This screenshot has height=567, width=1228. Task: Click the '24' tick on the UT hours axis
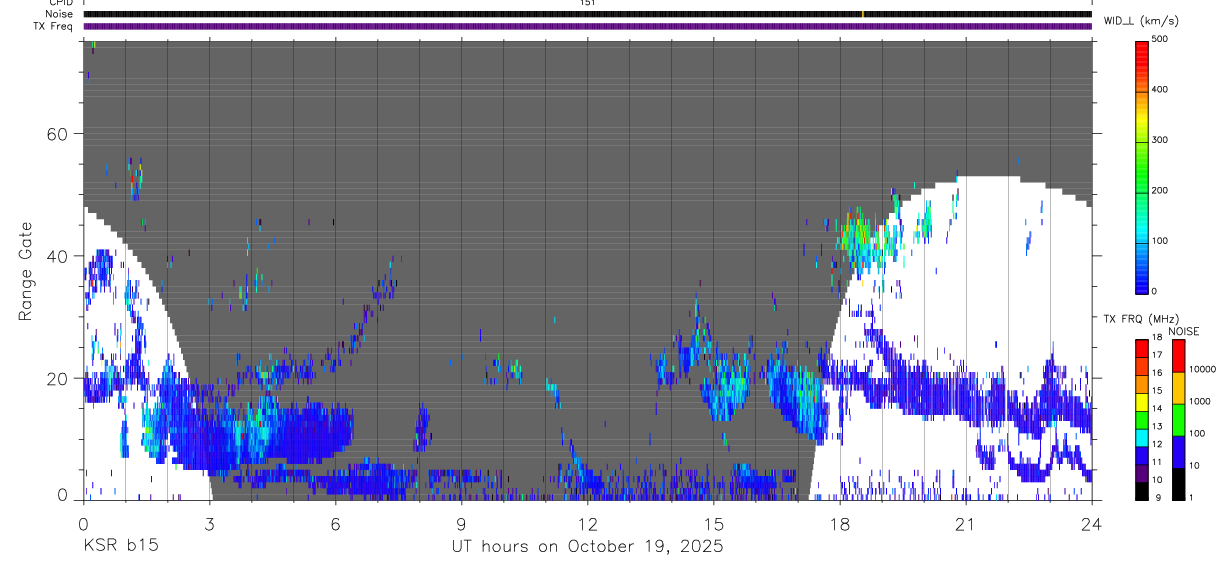click(1091, 522)
